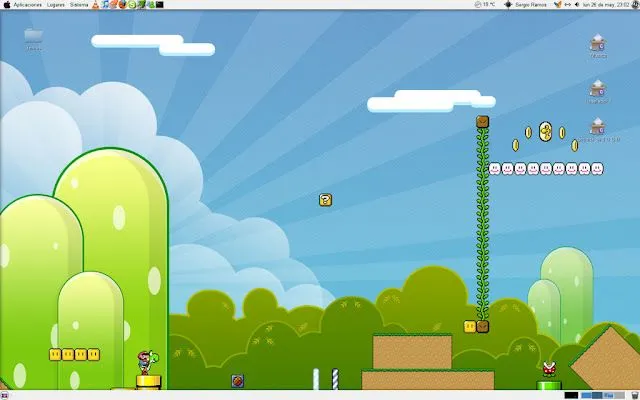Open the Lugares menu
This screenshot has height=400, width=640.
[56, 5]
